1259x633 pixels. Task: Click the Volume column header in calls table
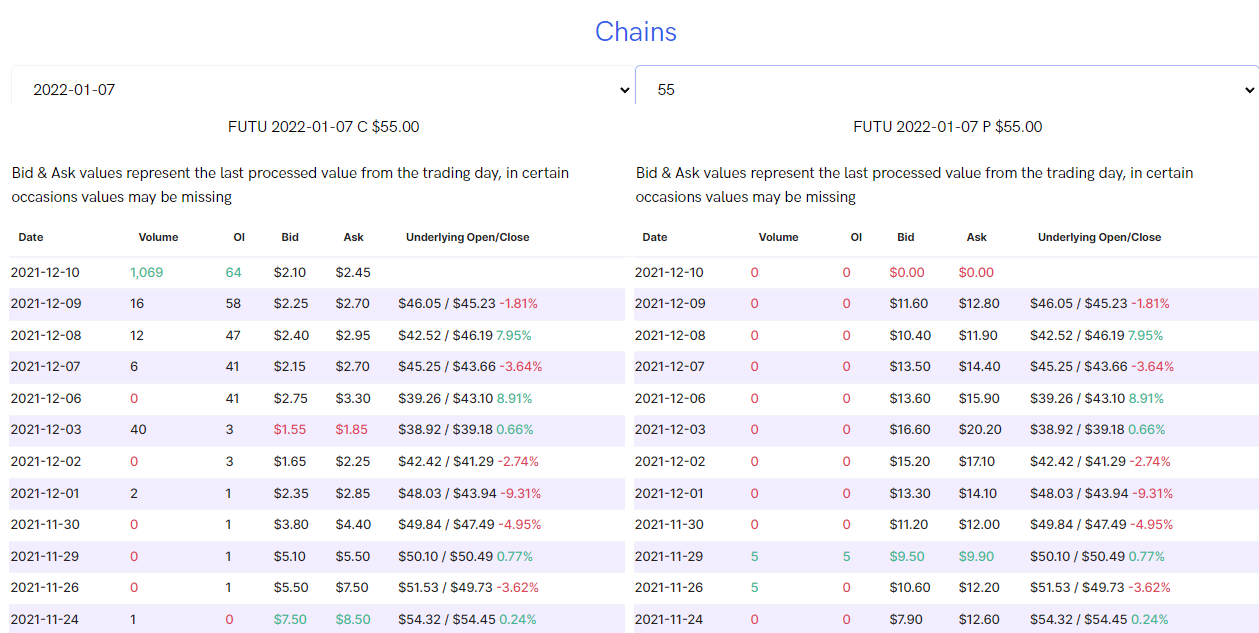click(x=158, y=237)
